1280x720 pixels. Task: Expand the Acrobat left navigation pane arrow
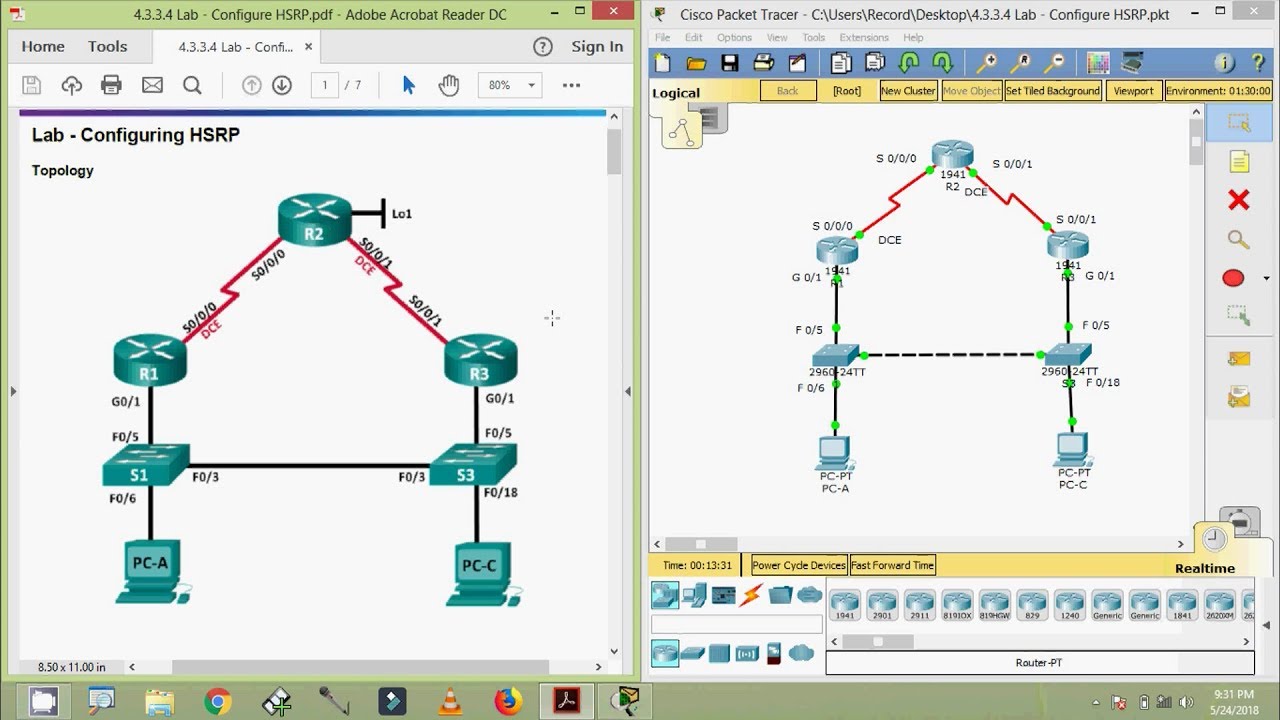(13, 391)
